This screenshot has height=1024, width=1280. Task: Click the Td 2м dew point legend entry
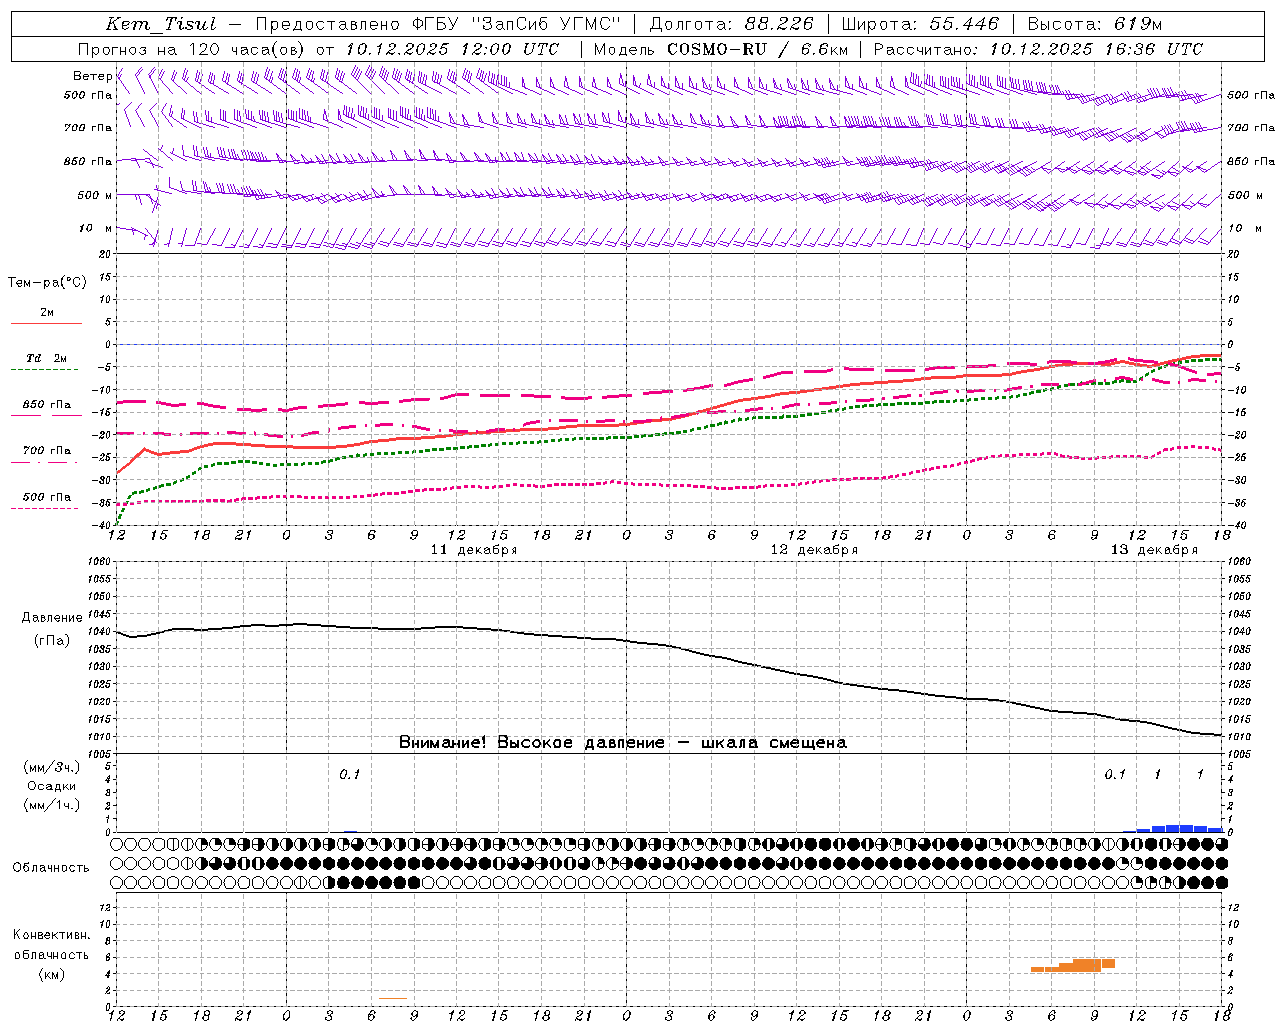tap(47, 358)
